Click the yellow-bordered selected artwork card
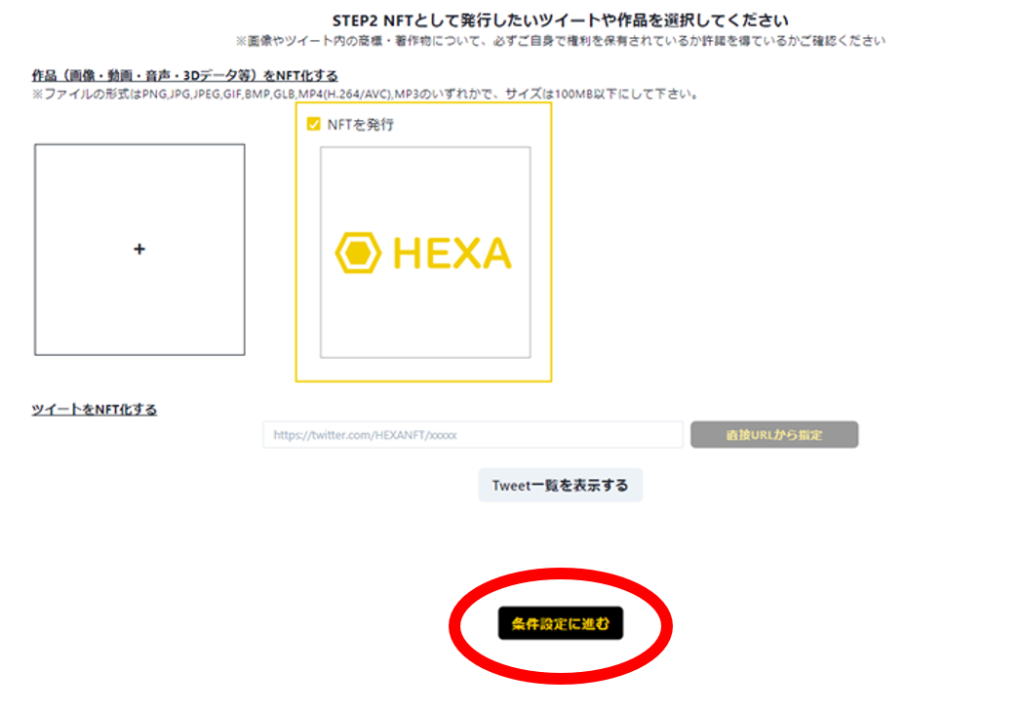Viewport: 1024px width, 711px height. coord(424,242)
